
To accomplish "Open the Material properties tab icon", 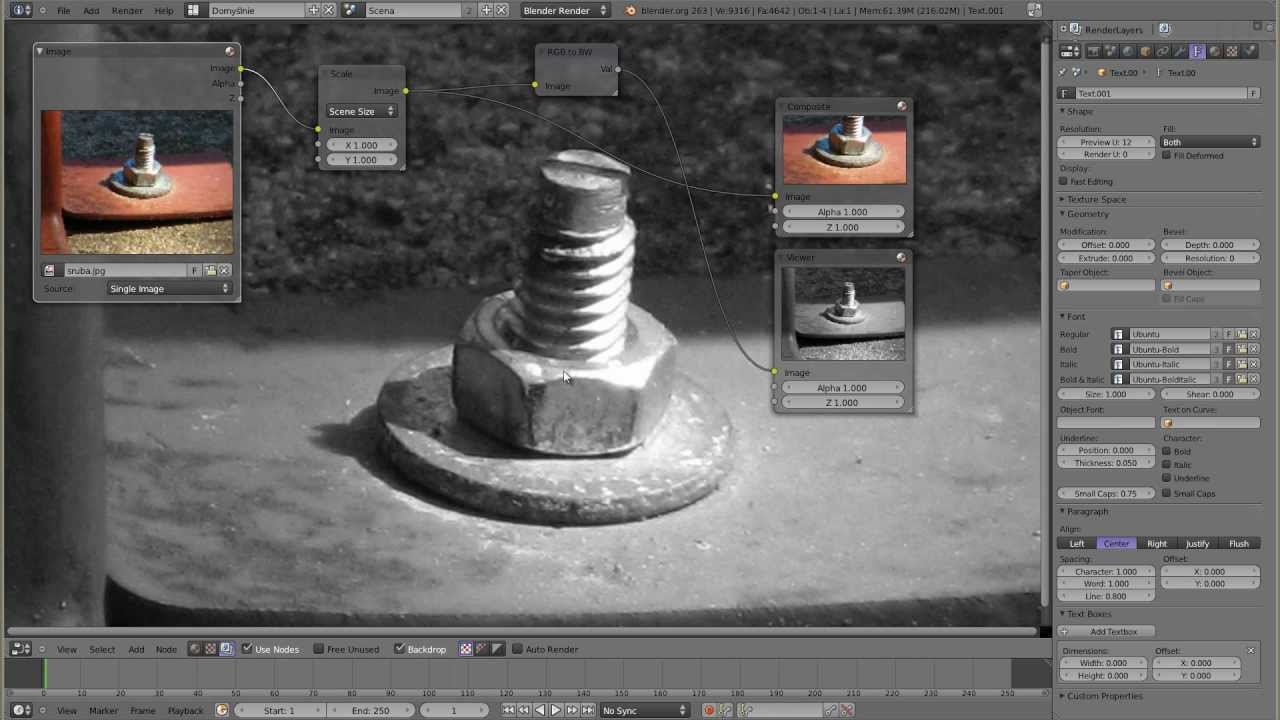I will [x=1214, y=51].
